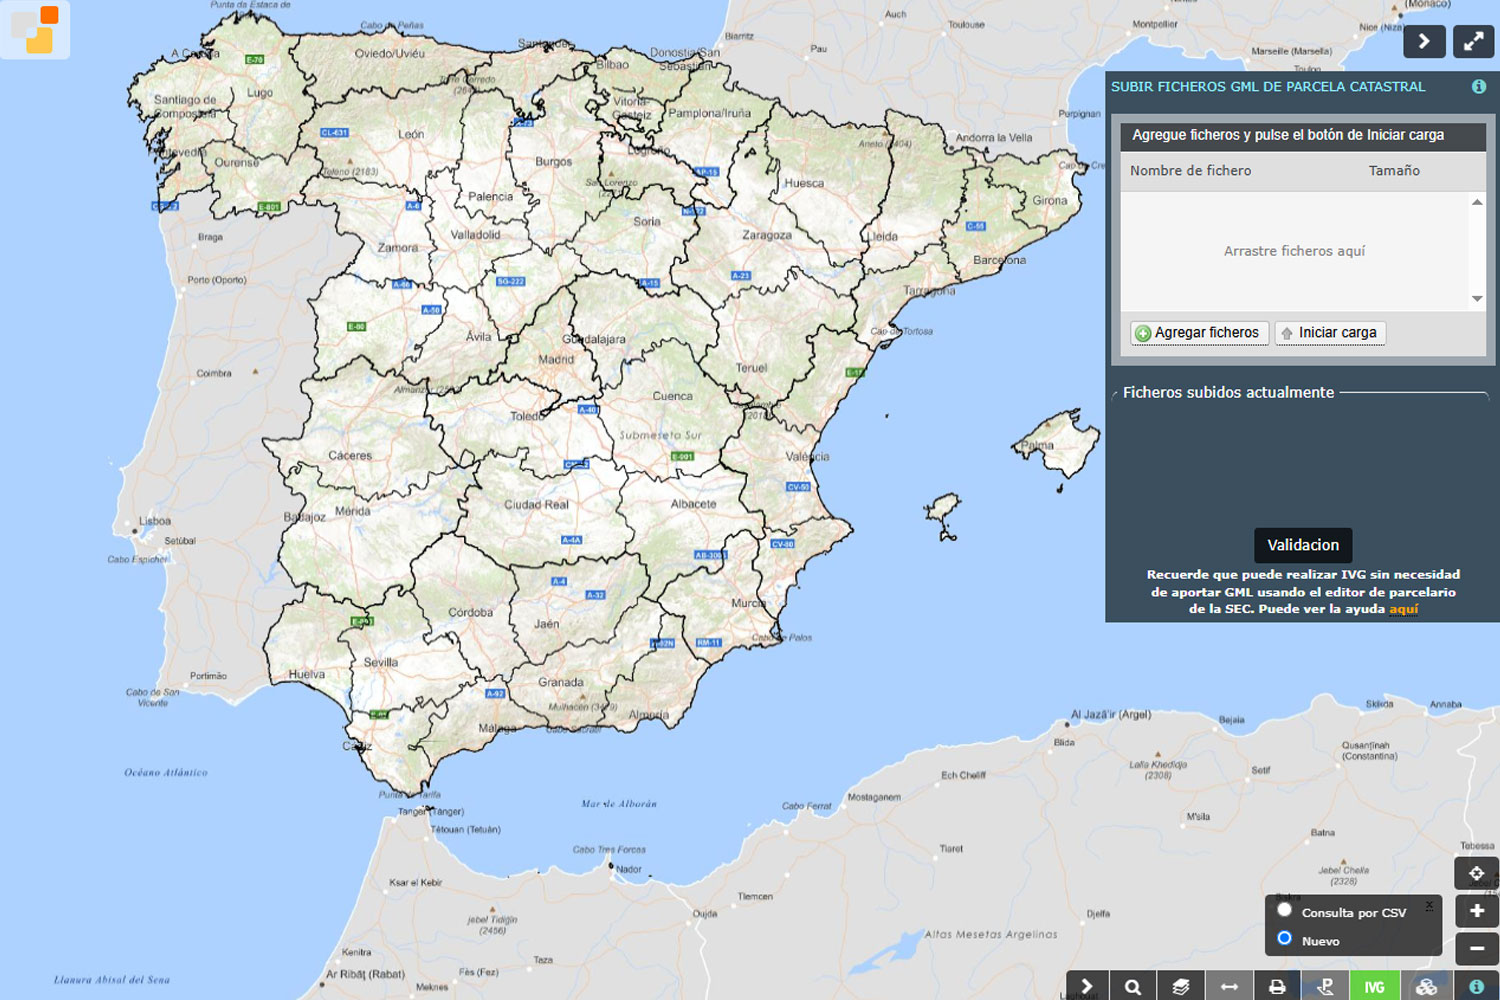
Task: Click the Nombre de fichero column header
Action: point(1190,171)
